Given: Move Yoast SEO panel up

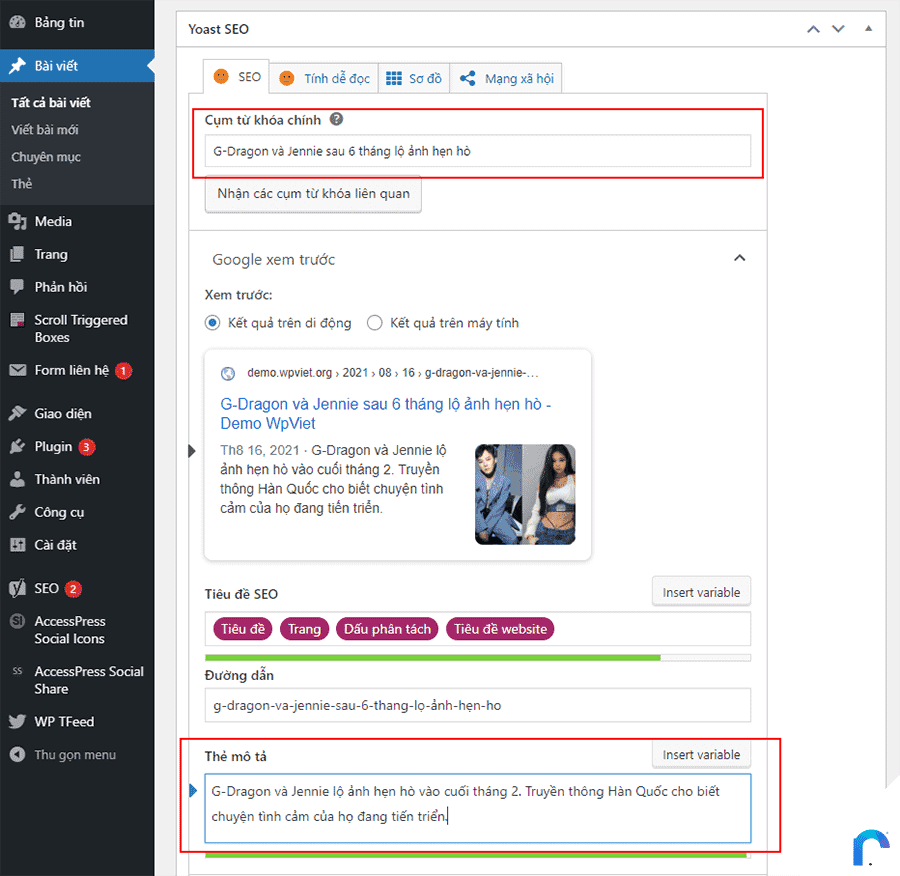Looking at the screenshot, I should (813, 29).
